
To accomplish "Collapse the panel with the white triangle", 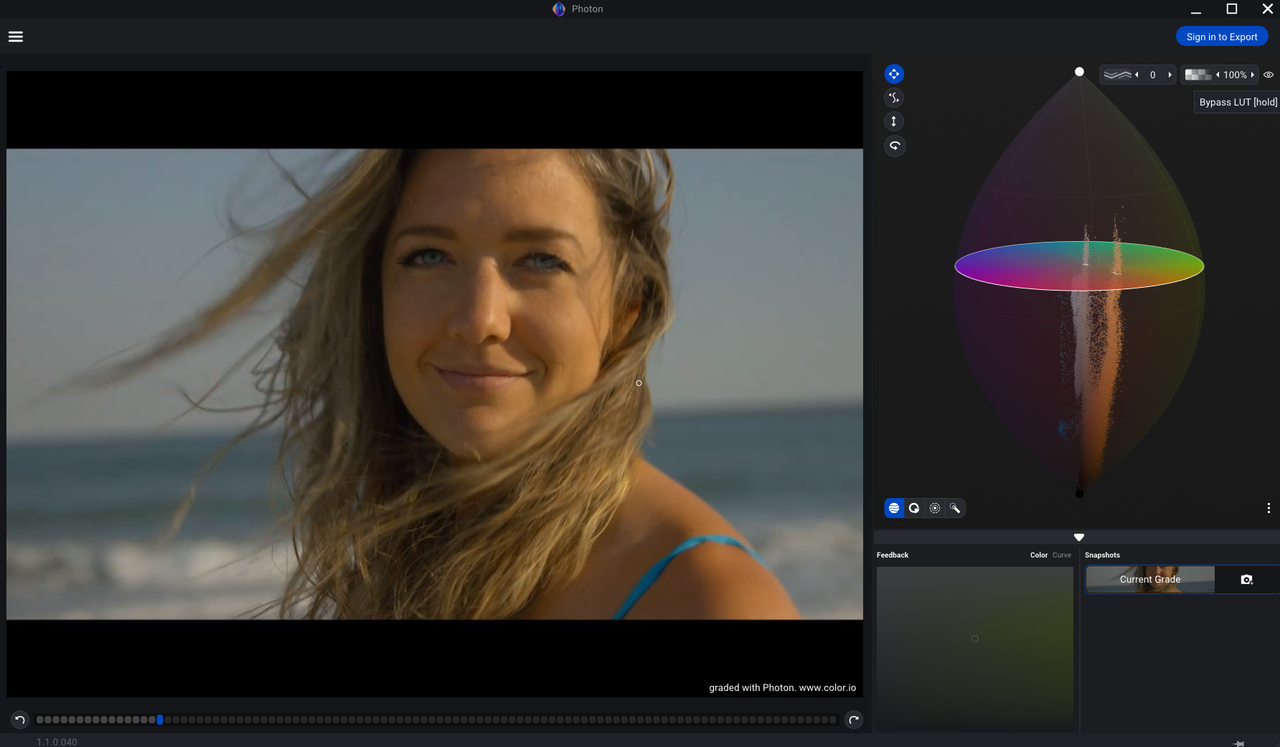I will 1079,537.
